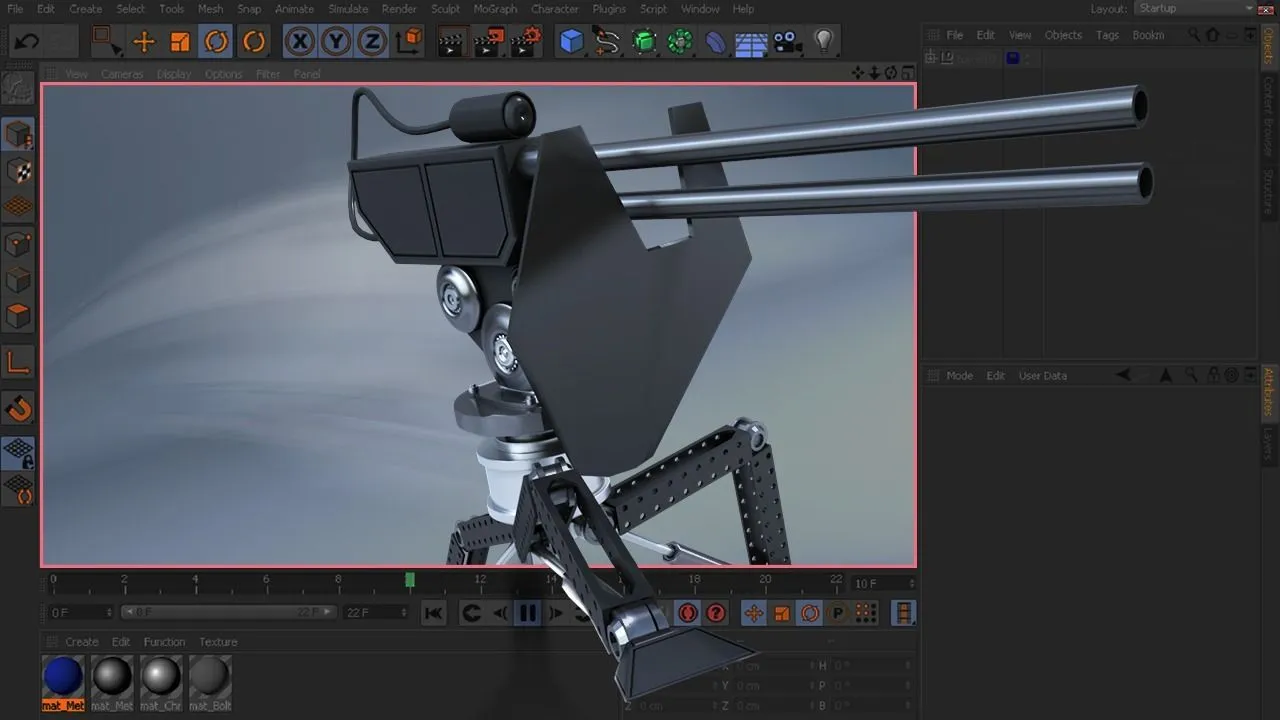
Task: Open the Cameras menu above the viewport
Action: (x=121, y=73)
